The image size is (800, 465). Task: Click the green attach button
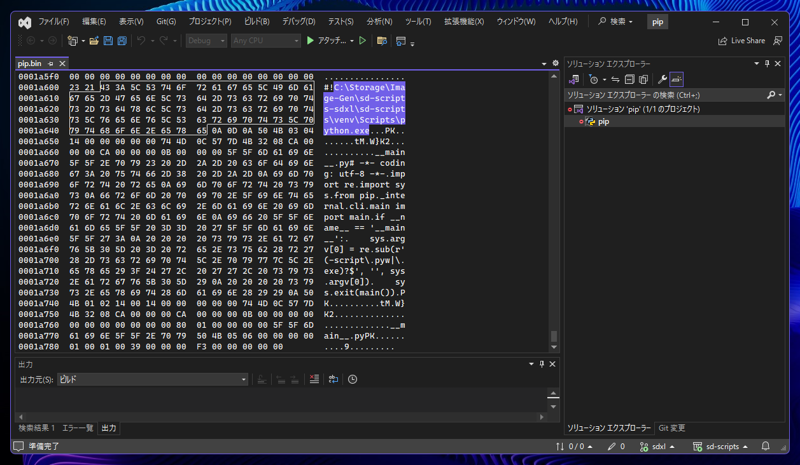click(327, 41)
